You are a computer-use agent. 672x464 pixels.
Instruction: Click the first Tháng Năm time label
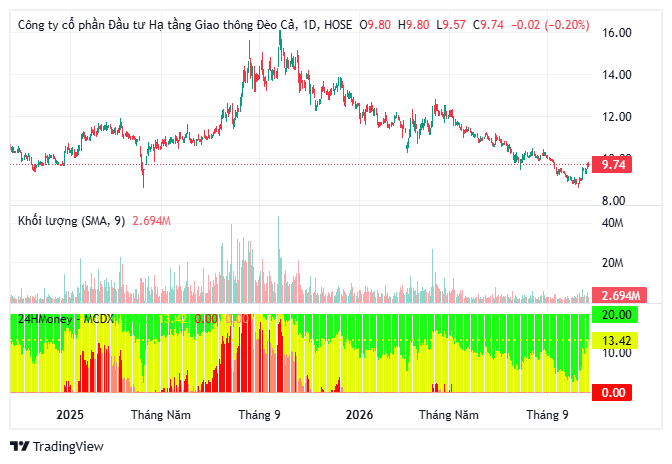[161, 415]
